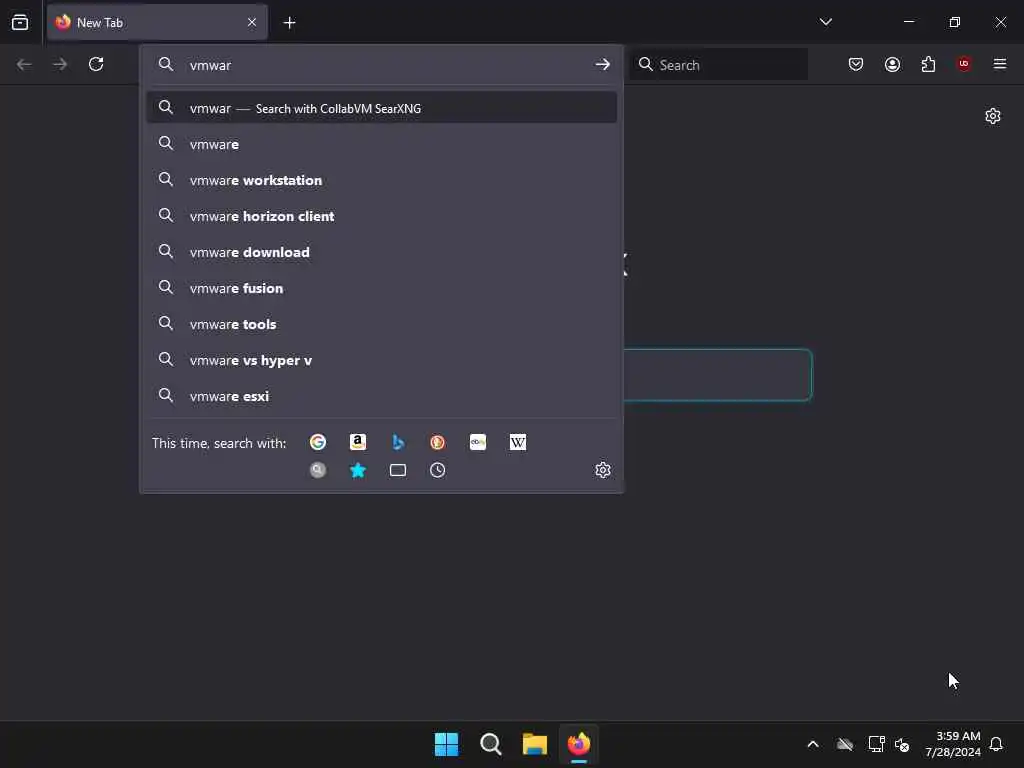Search this time with eBay

coord(477,442)
